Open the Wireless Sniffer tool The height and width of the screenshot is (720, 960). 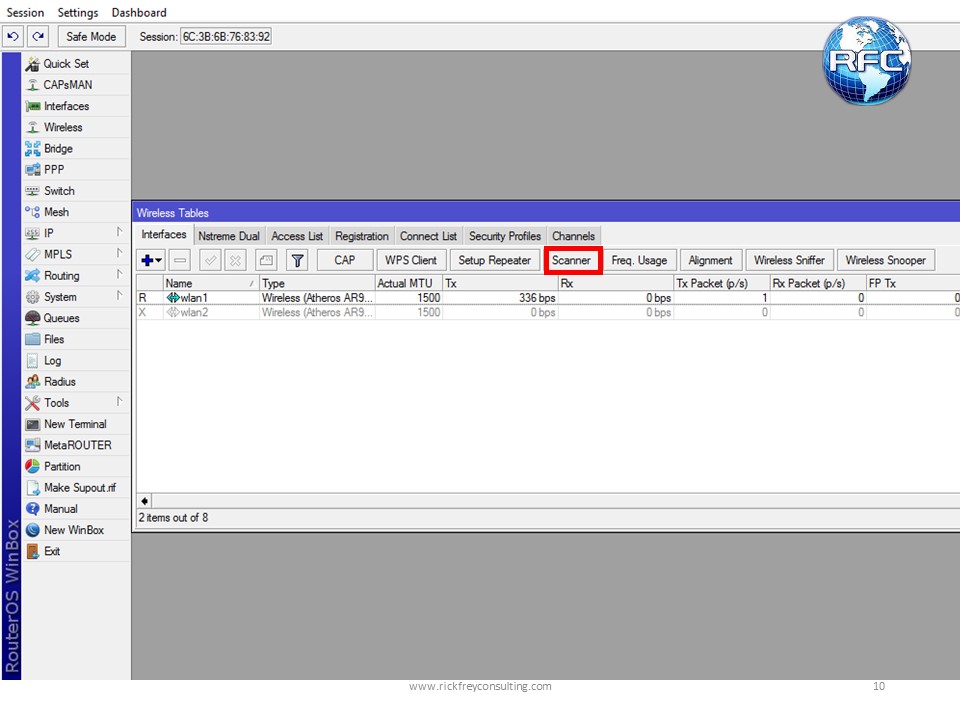789,260
